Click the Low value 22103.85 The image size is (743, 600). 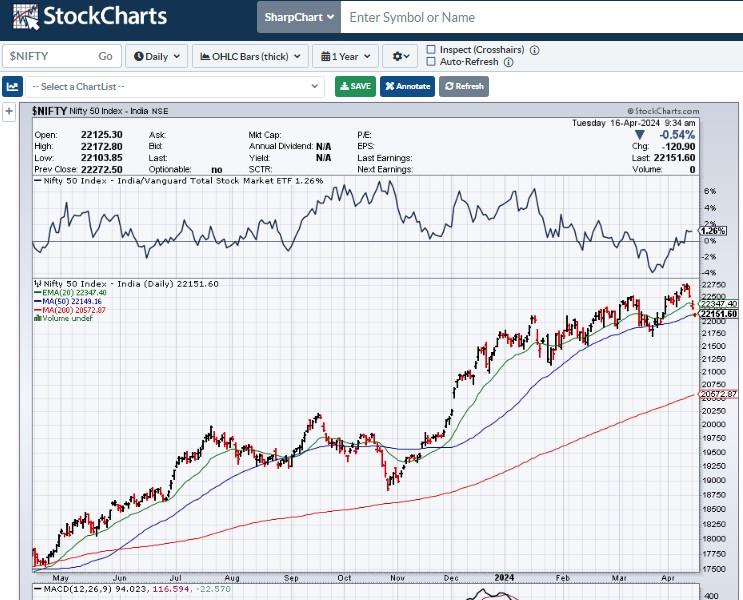(x=102, y=158)
